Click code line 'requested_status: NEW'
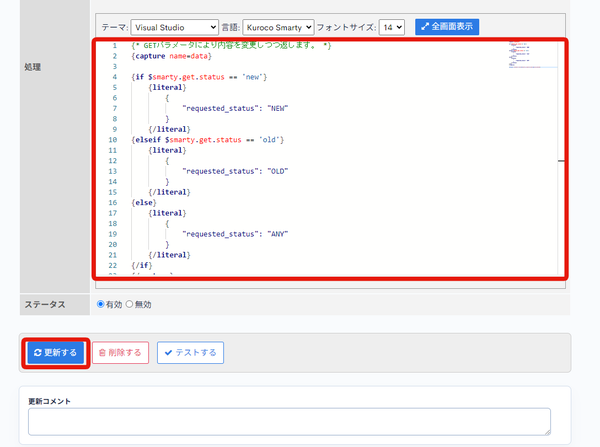The image size is (600, 447). click(x=235, y=108)
